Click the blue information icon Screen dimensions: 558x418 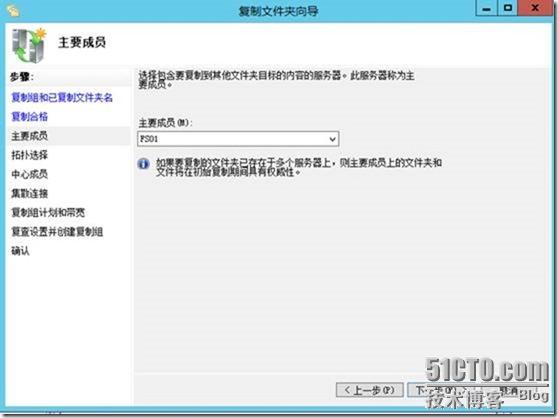click(143, 164)
